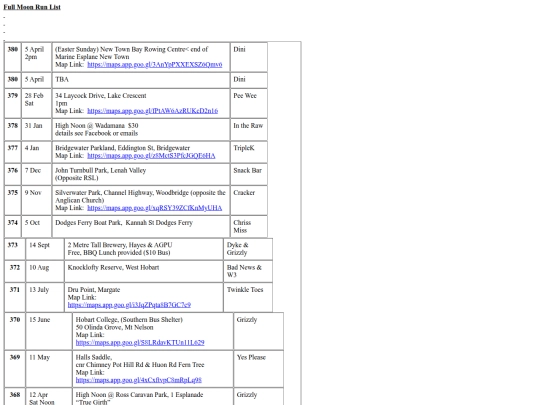Click the TBA venue cell

[141, 80]
